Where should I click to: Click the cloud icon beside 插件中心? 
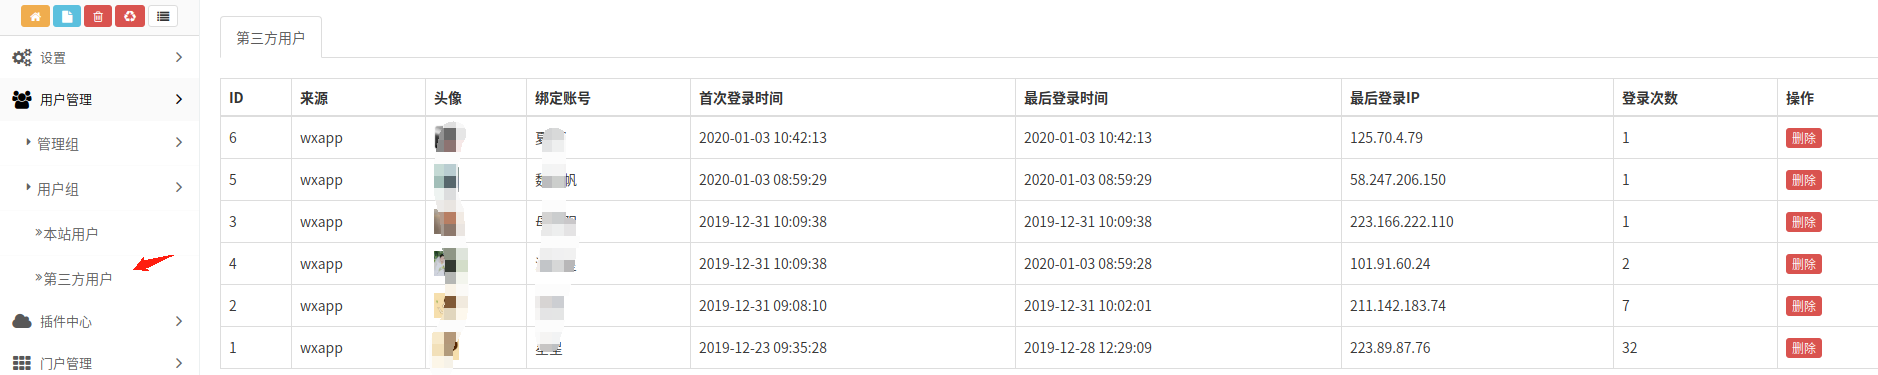[x=22, y=321]
